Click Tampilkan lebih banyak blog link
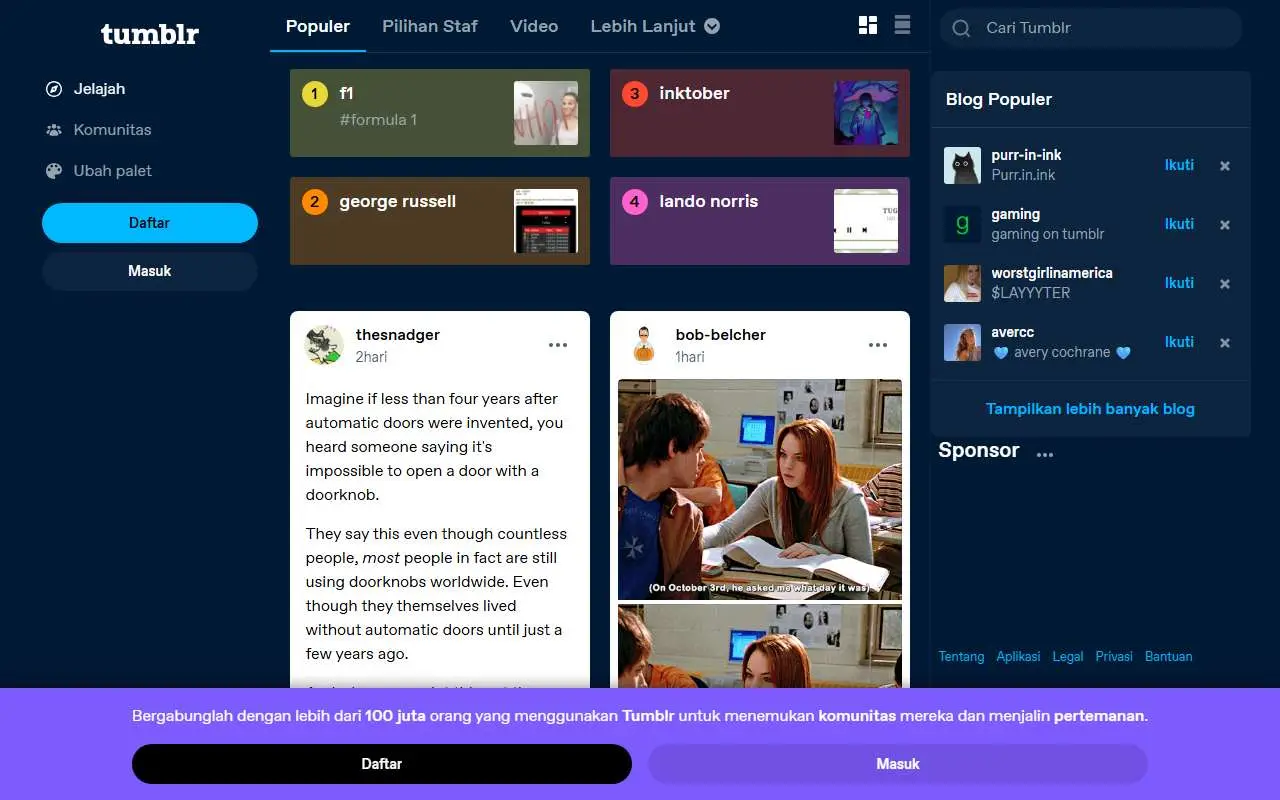This screenshot has height=800, width=1280. pos(1090,409)
